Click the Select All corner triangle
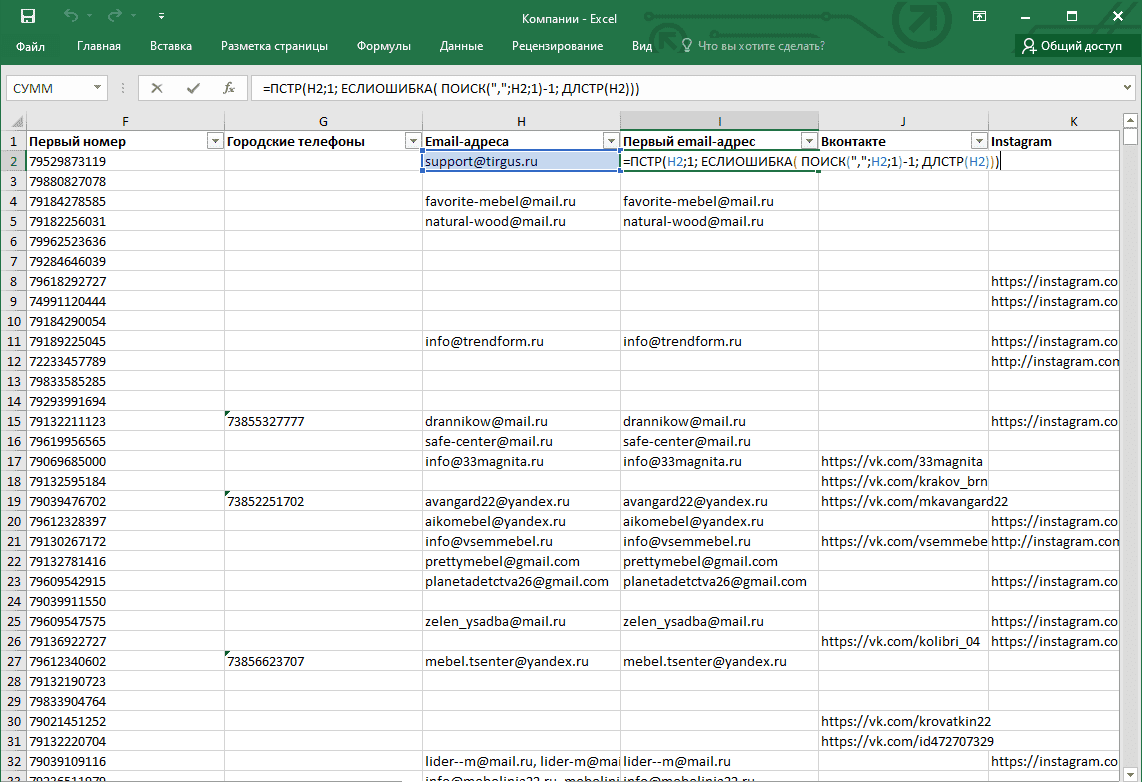 (x=17, y=122)
